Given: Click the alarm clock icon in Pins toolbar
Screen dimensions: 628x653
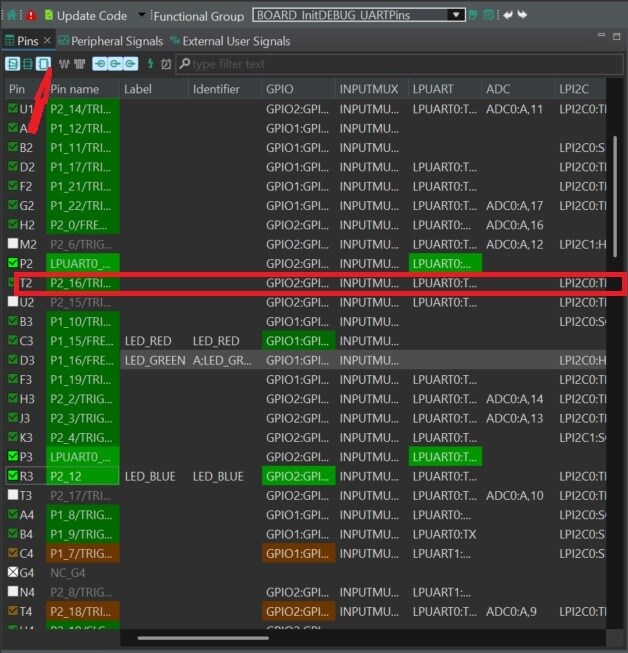Looking at the screenshot, I should pos(166,64).
